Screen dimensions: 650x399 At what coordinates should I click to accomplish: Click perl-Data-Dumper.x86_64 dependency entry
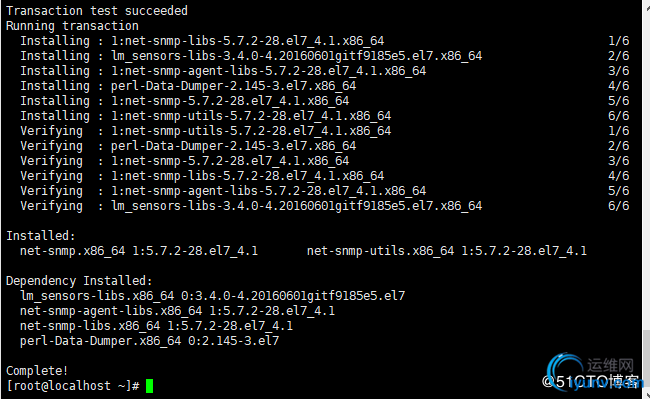coord(101,341)
